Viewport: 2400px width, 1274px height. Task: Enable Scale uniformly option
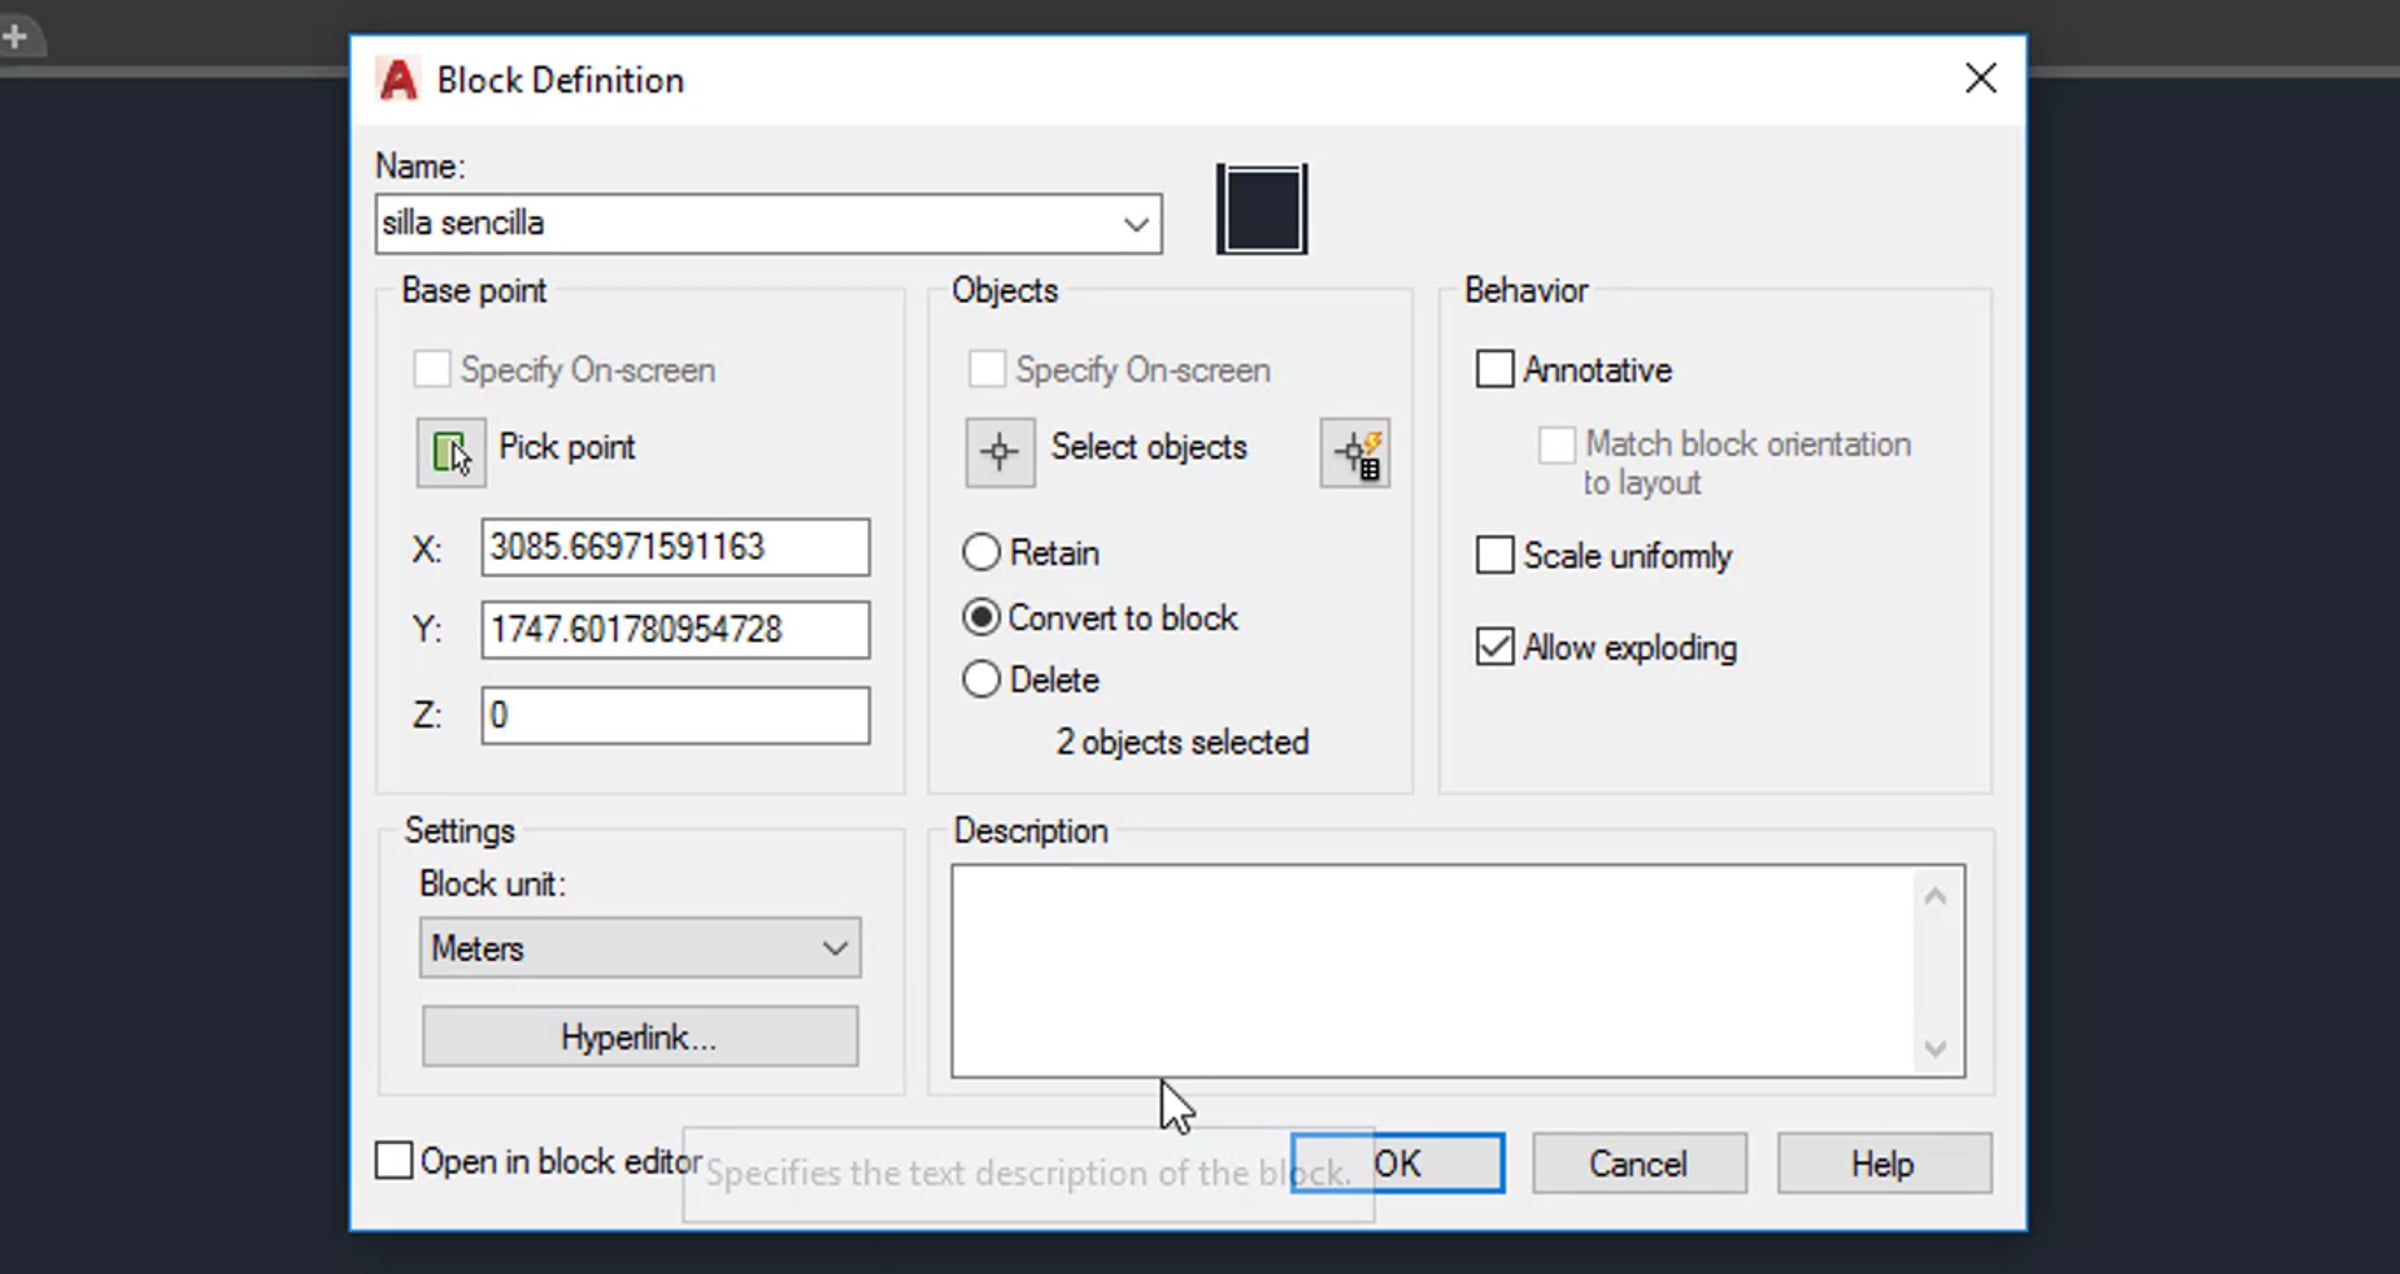point(1495,555)
